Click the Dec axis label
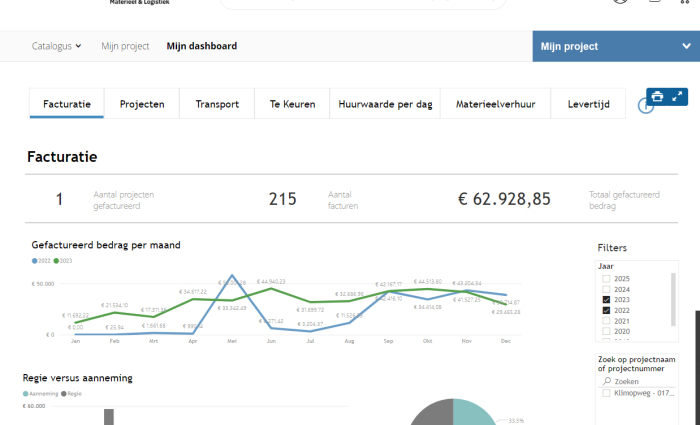This screenshot has width=700, height=425. (506, 341)
